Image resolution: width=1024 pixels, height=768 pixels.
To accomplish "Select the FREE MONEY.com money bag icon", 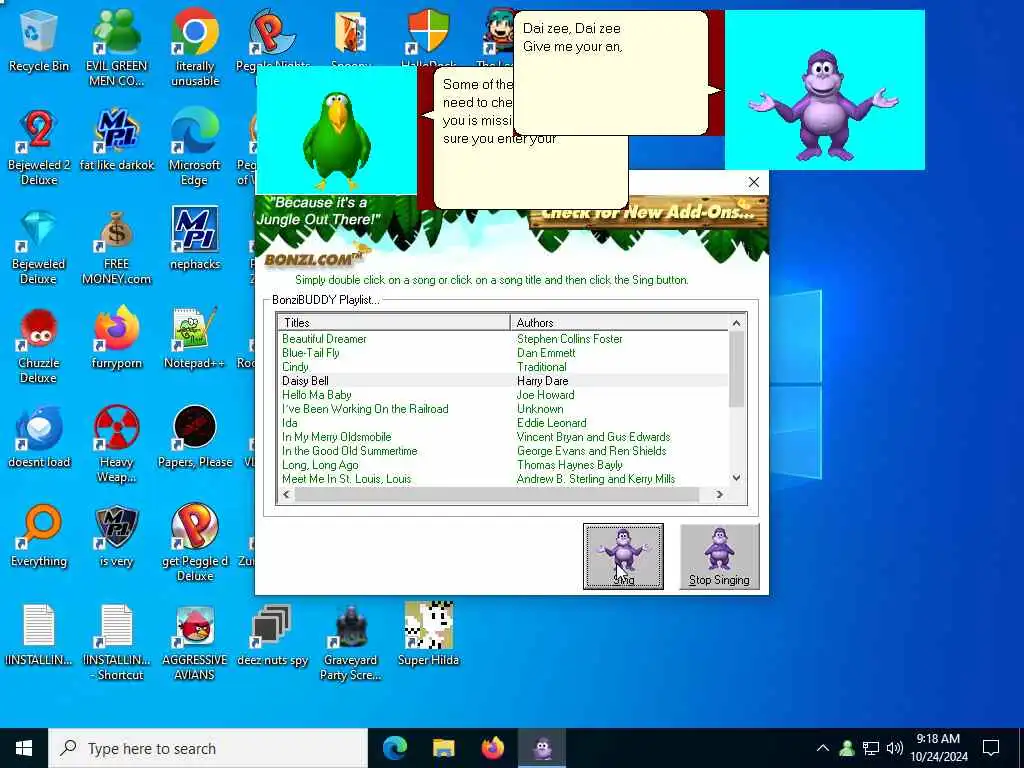I will [116, 247].
